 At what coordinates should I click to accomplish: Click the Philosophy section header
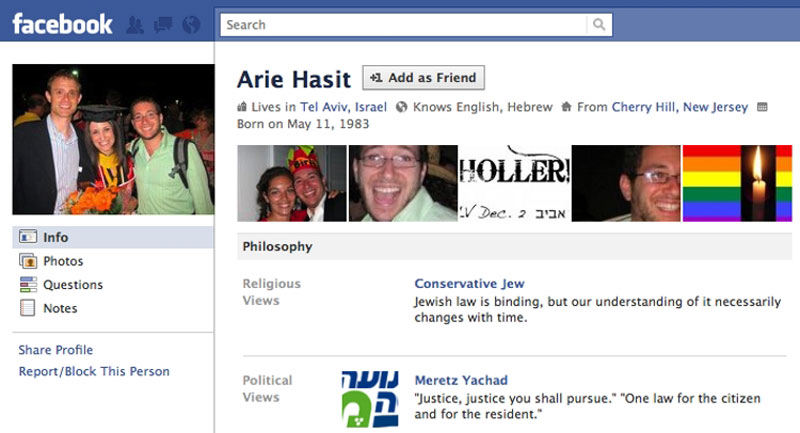514,247
